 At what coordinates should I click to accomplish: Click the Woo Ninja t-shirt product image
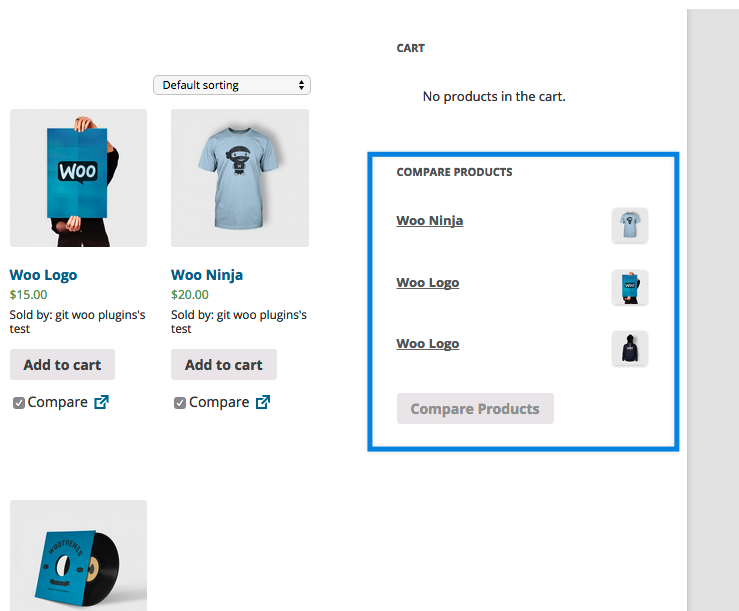tap(240, 178)
